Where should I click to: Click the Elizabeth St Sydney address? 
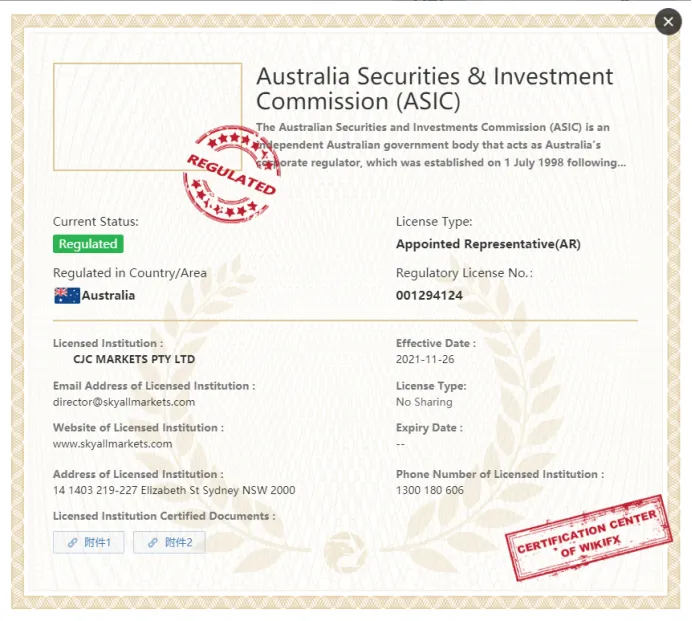(x=174, y=490)
